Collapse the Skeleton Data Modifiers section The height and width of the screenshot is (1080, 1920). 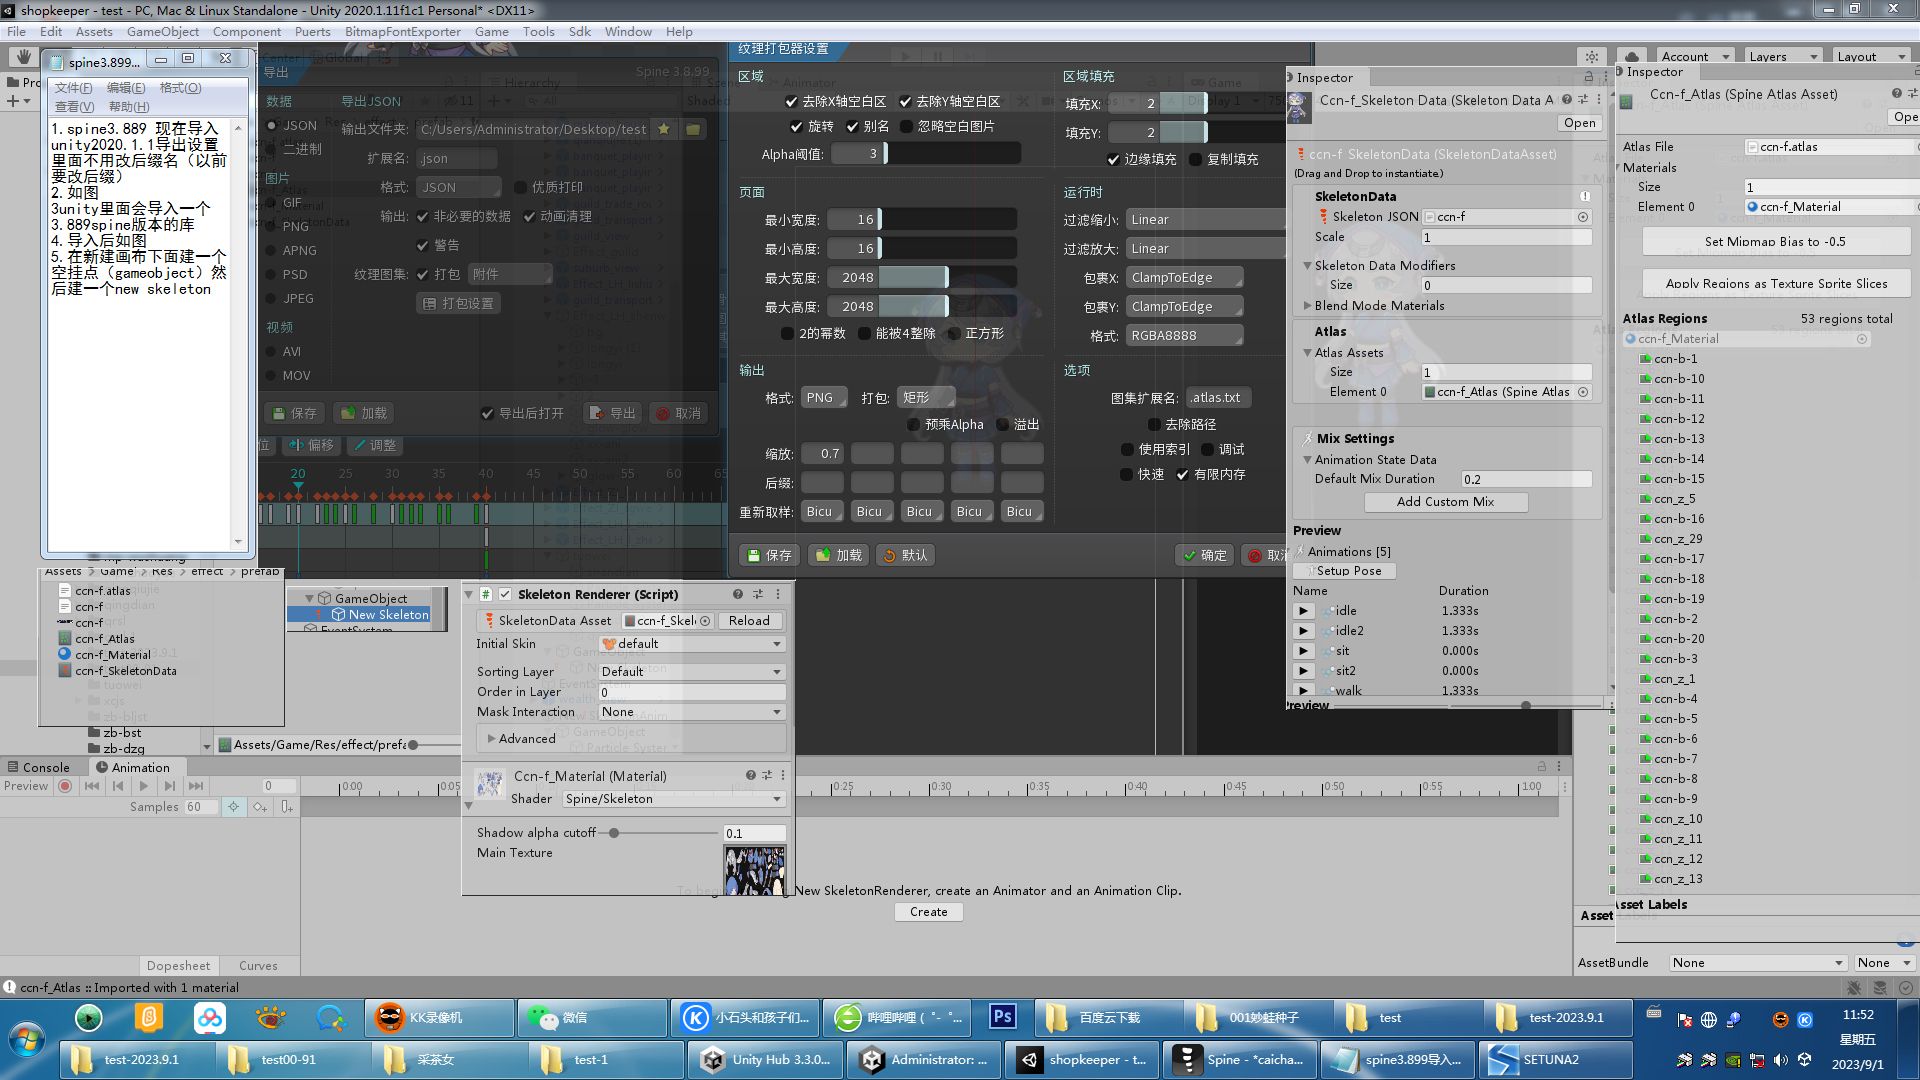pyautogui.click(x=1307, y=266)
